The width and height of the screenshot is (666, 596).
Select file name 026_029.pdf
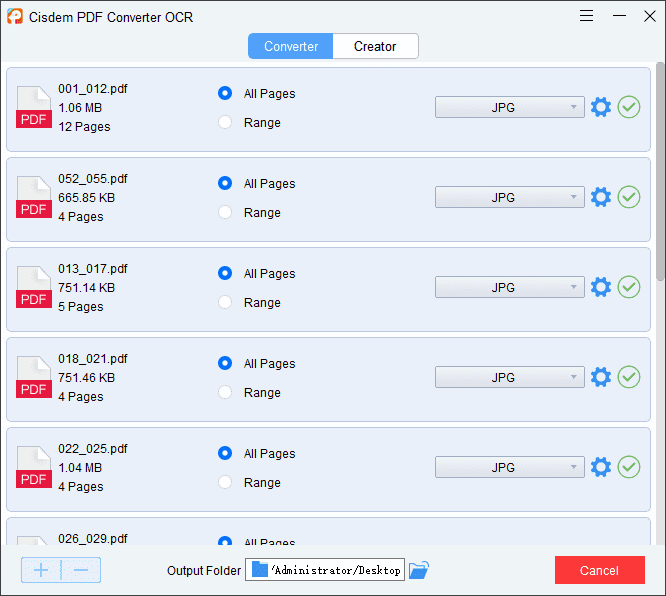93,539
